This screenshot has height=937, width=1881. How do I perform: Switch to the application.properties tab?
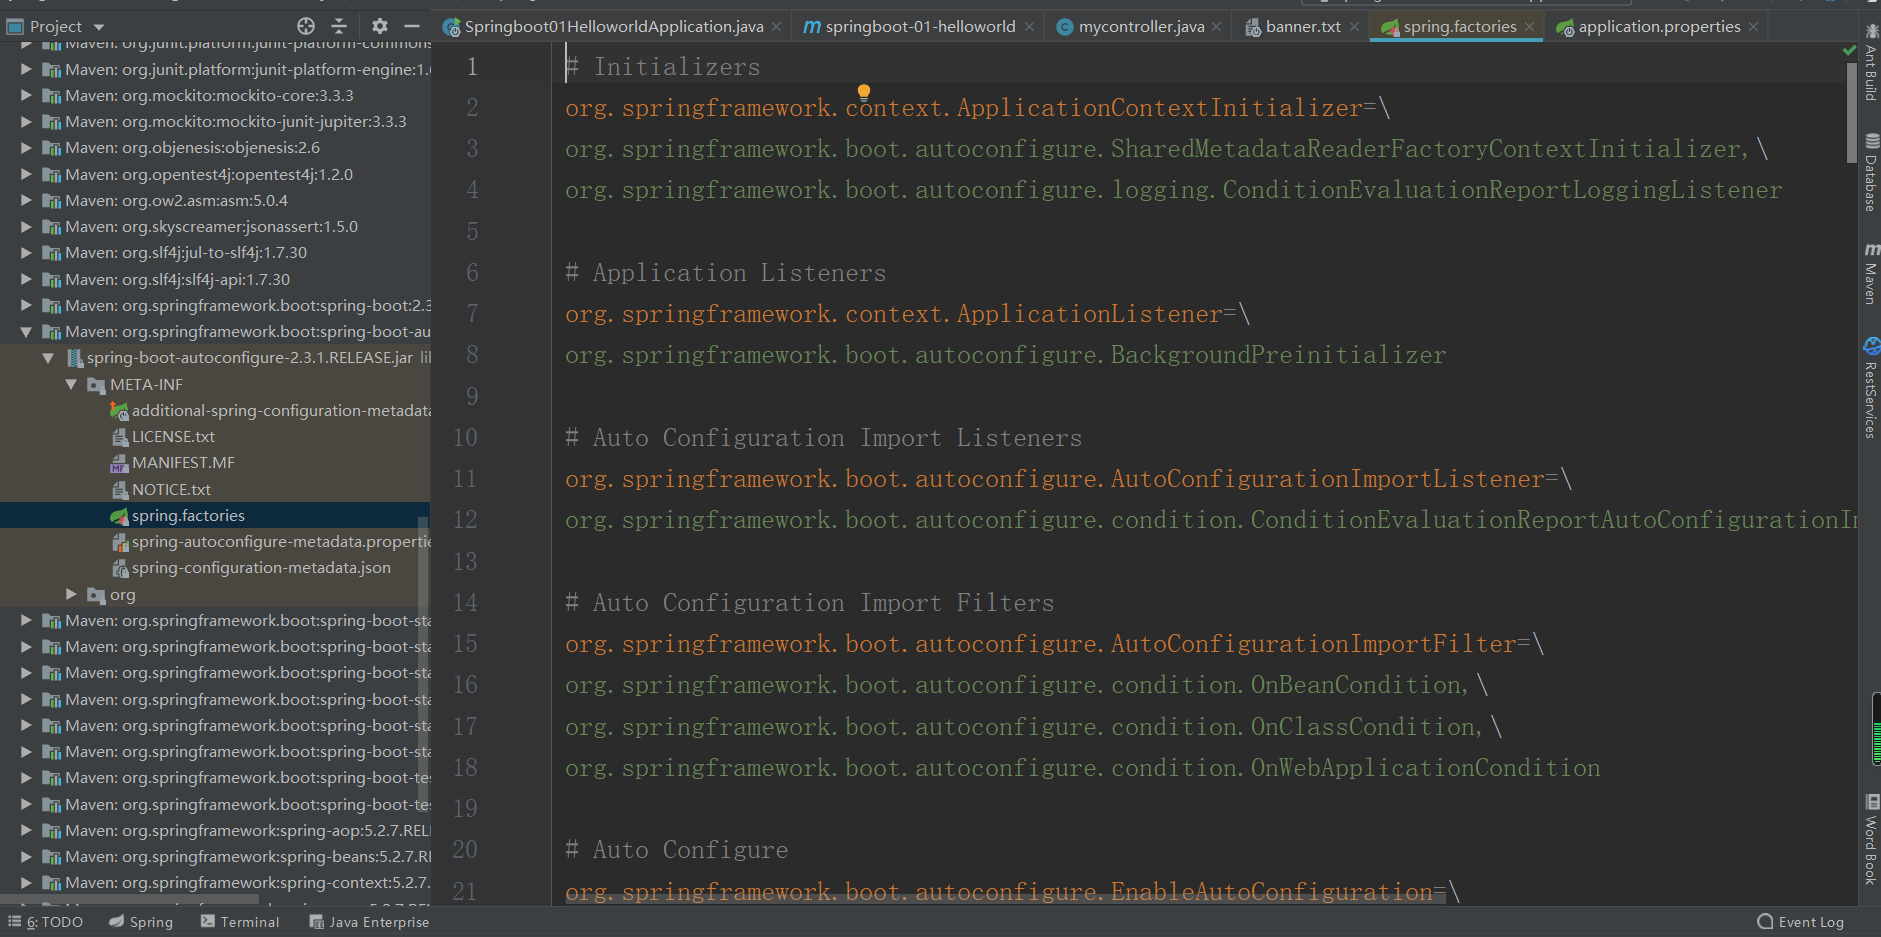coord(1658,27)
